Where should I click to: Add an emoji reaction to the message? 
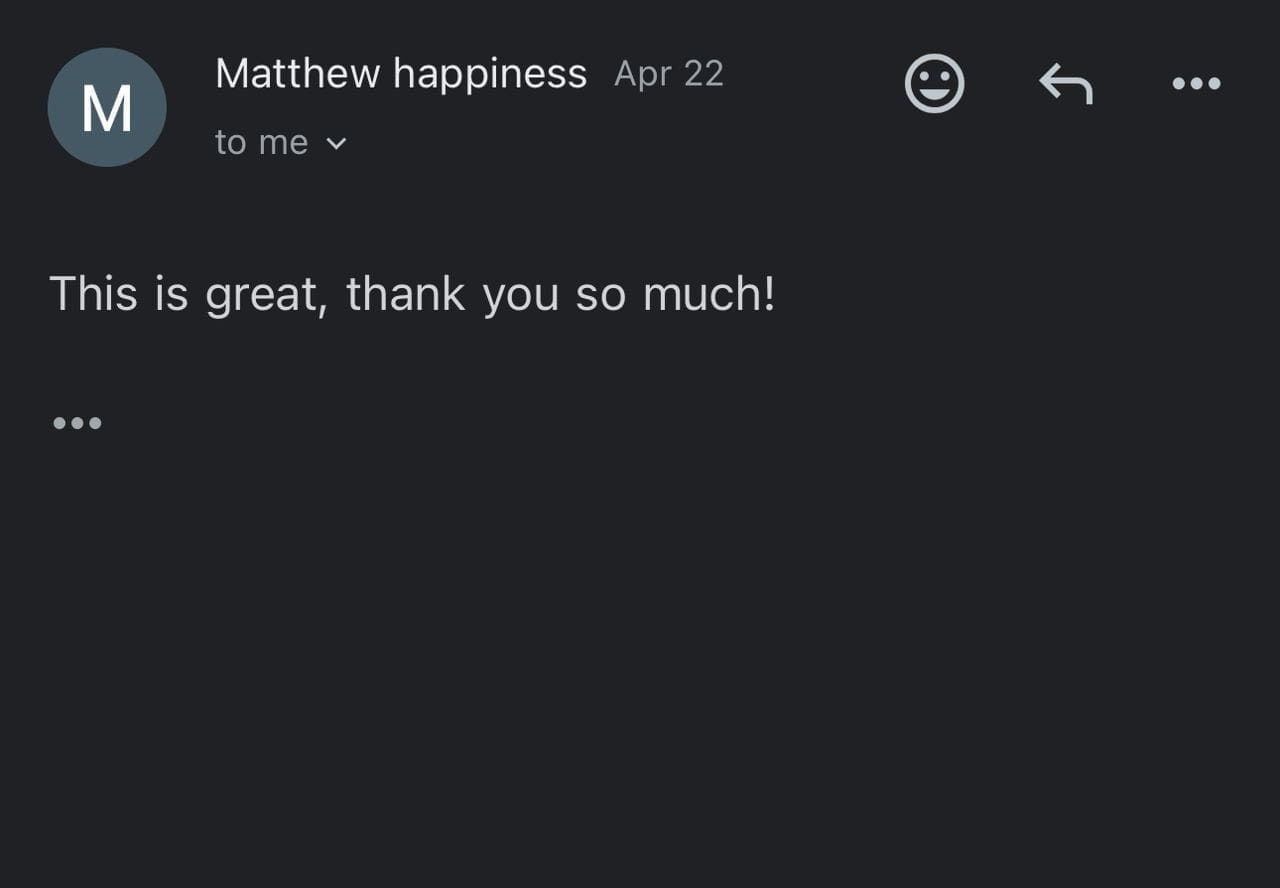pyautogui.click(x=934, y=83)
